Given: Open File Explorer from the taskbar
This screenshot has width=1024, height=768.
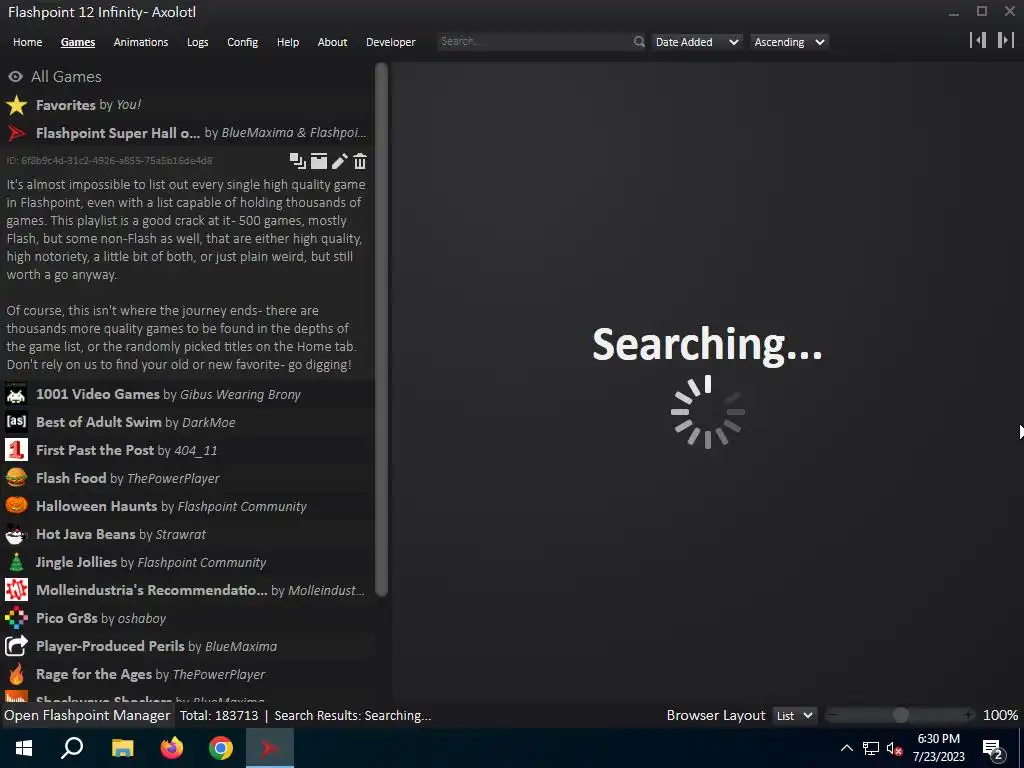Looking at the screenshot, I should point(122,748).
